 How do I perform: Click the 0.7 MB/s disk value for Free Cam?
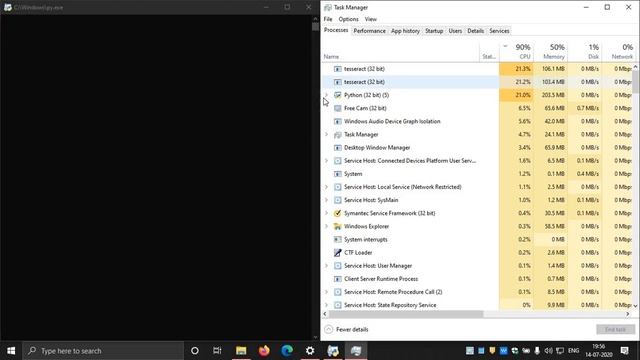(588, 108)
